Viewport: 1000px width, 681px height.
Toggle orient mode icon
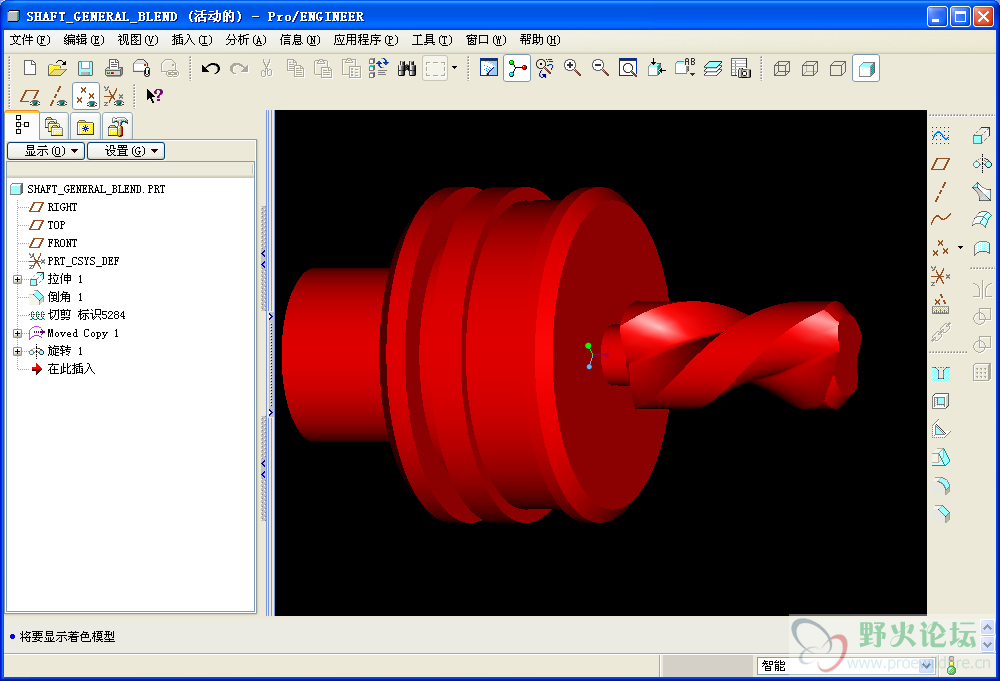pyautogui.click(x=544, y=68)
